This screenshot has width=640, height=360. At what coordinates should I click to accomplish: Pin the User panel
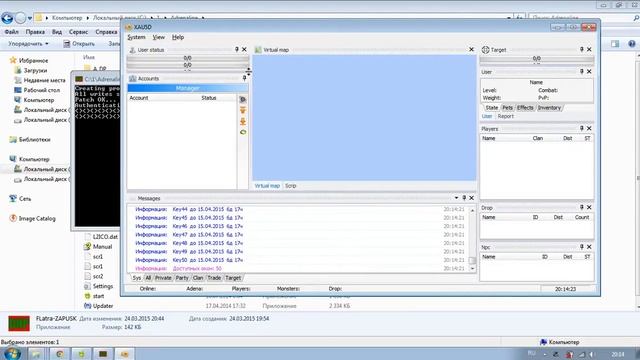[x=582, y=71]
